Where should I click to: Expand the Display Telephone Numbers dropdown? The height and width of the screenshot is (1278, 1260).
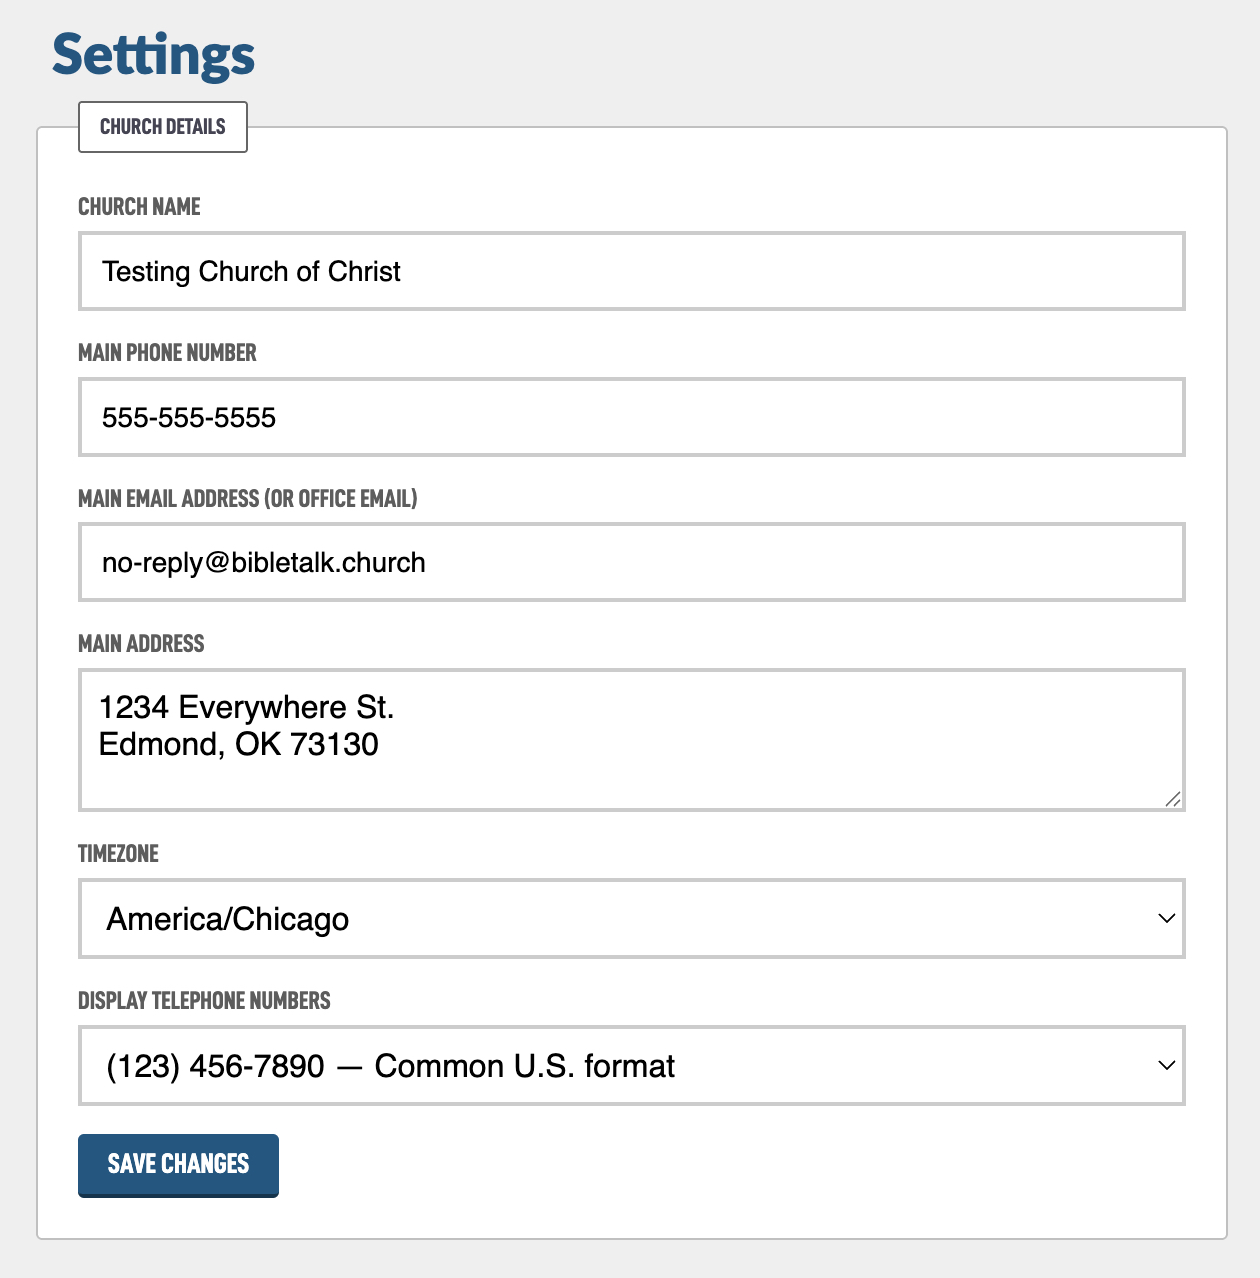coord(632,1066)
